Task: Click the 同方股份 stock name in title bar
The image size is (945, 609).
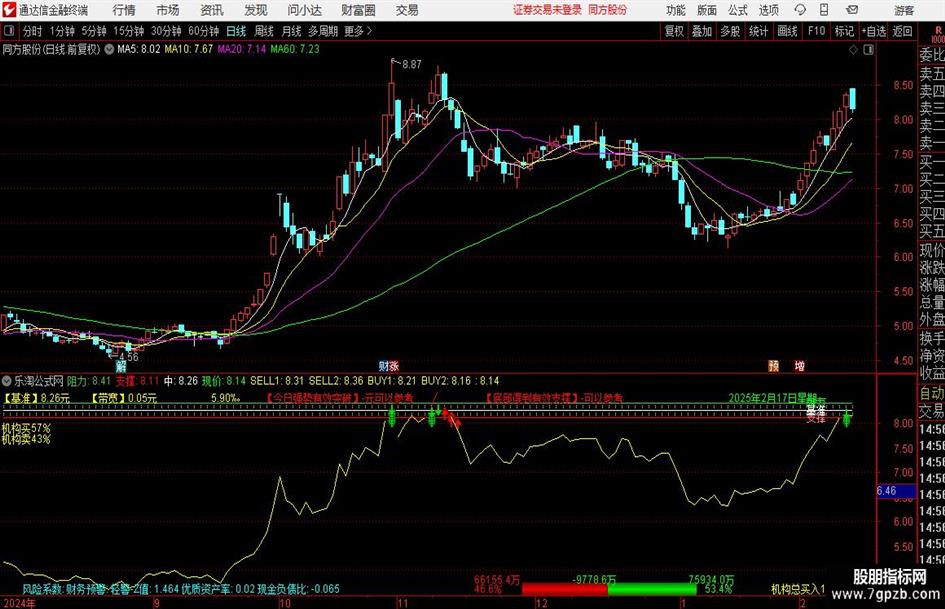Action: point(608,10)
